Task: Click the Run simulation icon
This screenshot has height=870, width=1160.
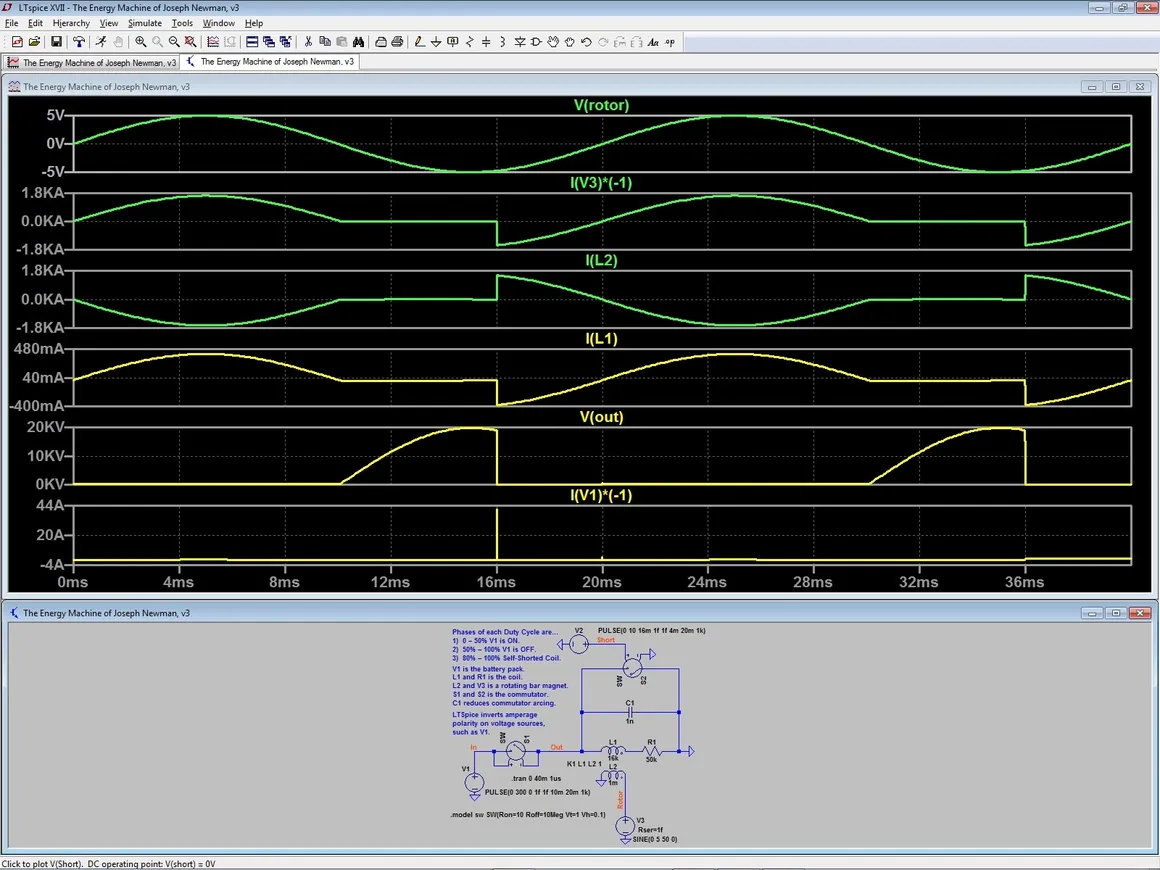Action: coord(101,42)
